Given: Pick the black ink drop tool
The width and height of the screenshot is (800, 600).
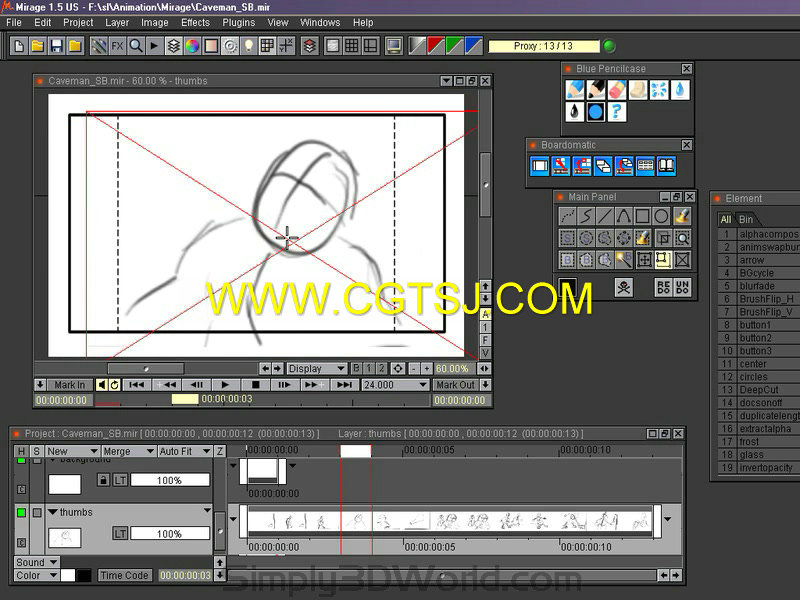Looking at the screenshot, I should (x=575, y=112).
